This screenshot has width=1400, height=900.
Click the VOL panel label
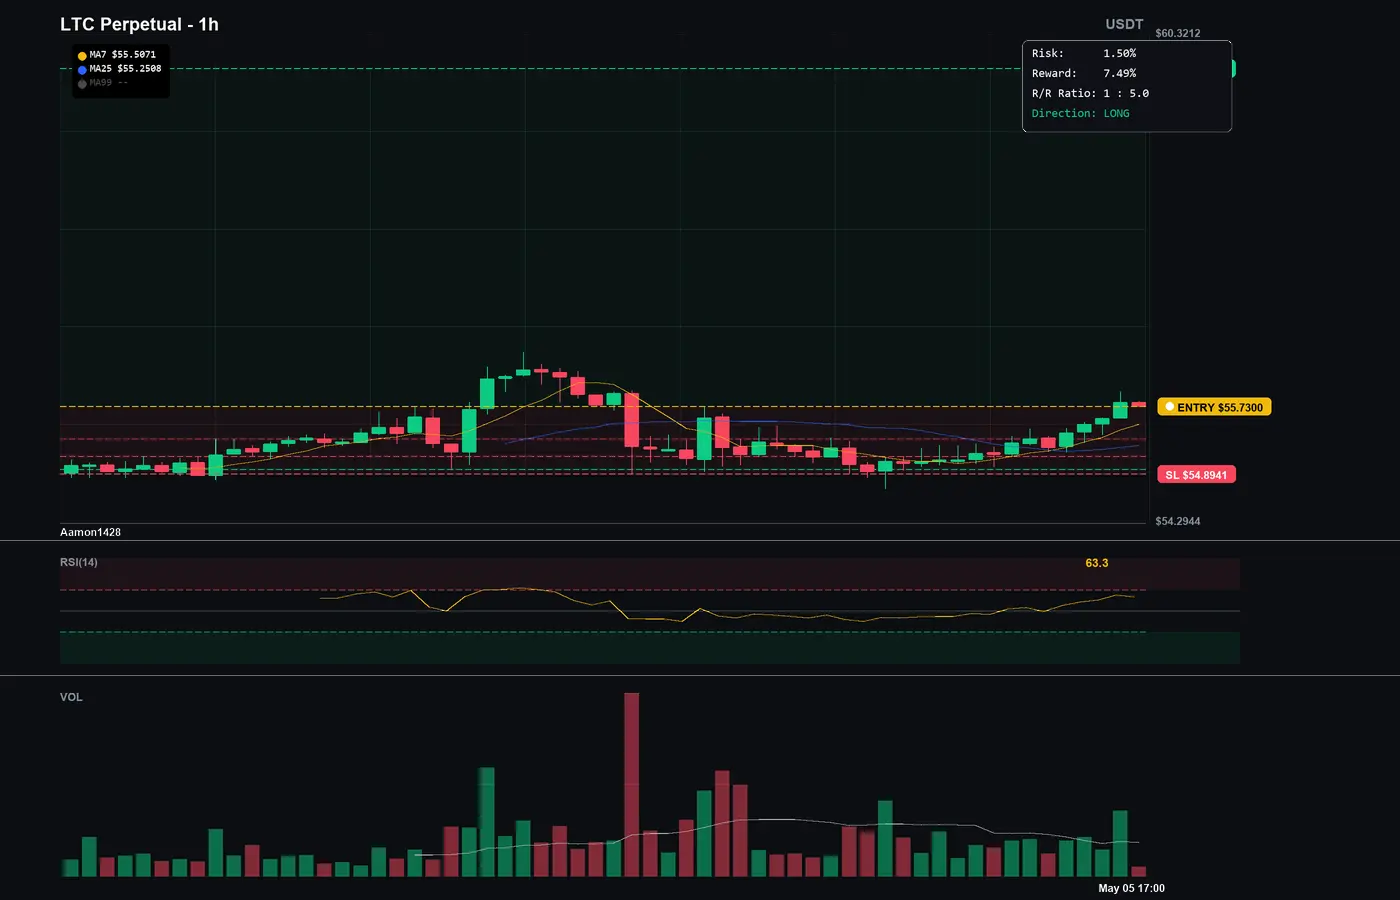coord(71,697)
